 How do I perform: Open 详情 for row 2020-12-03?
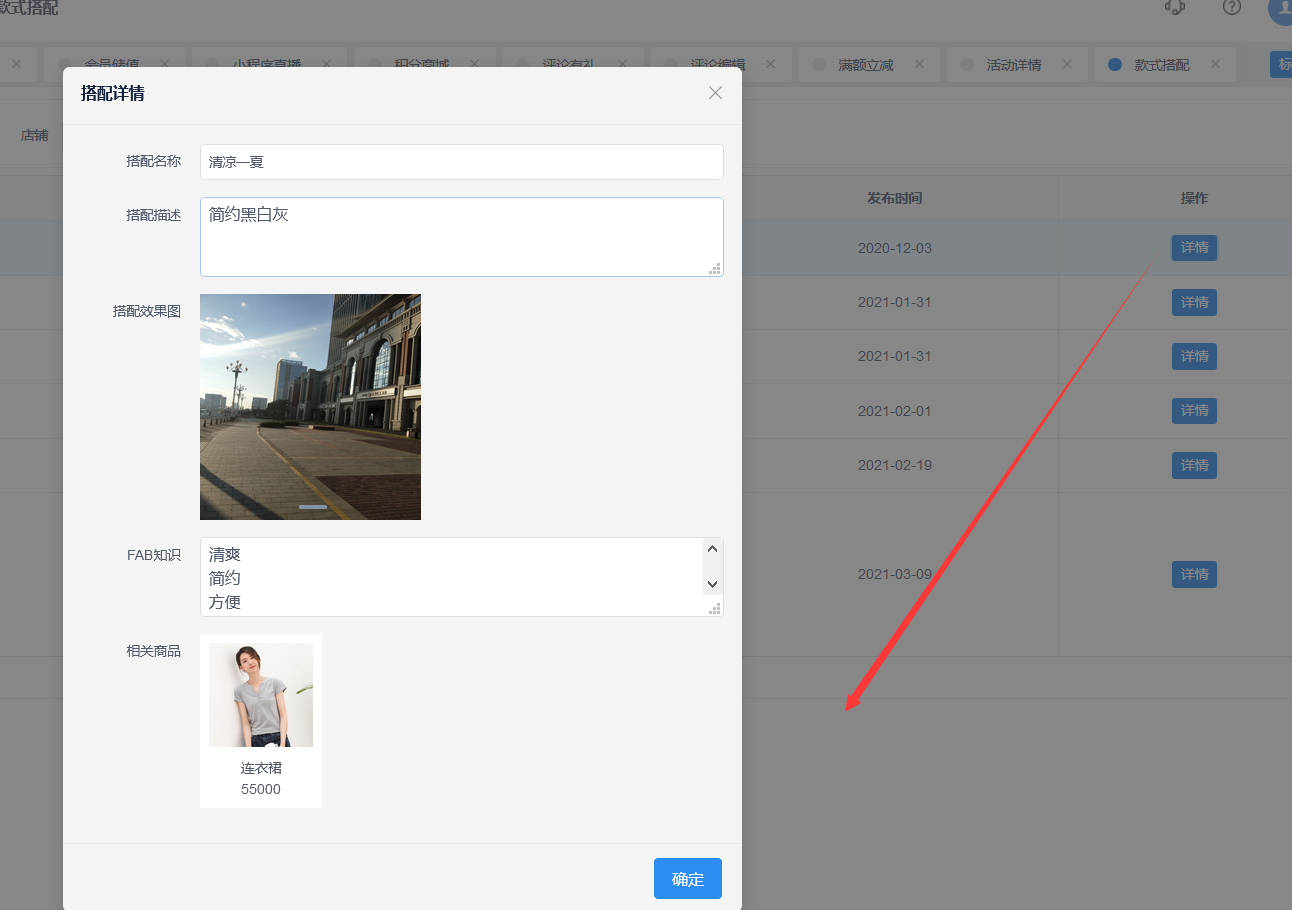tap(1194, 248)
